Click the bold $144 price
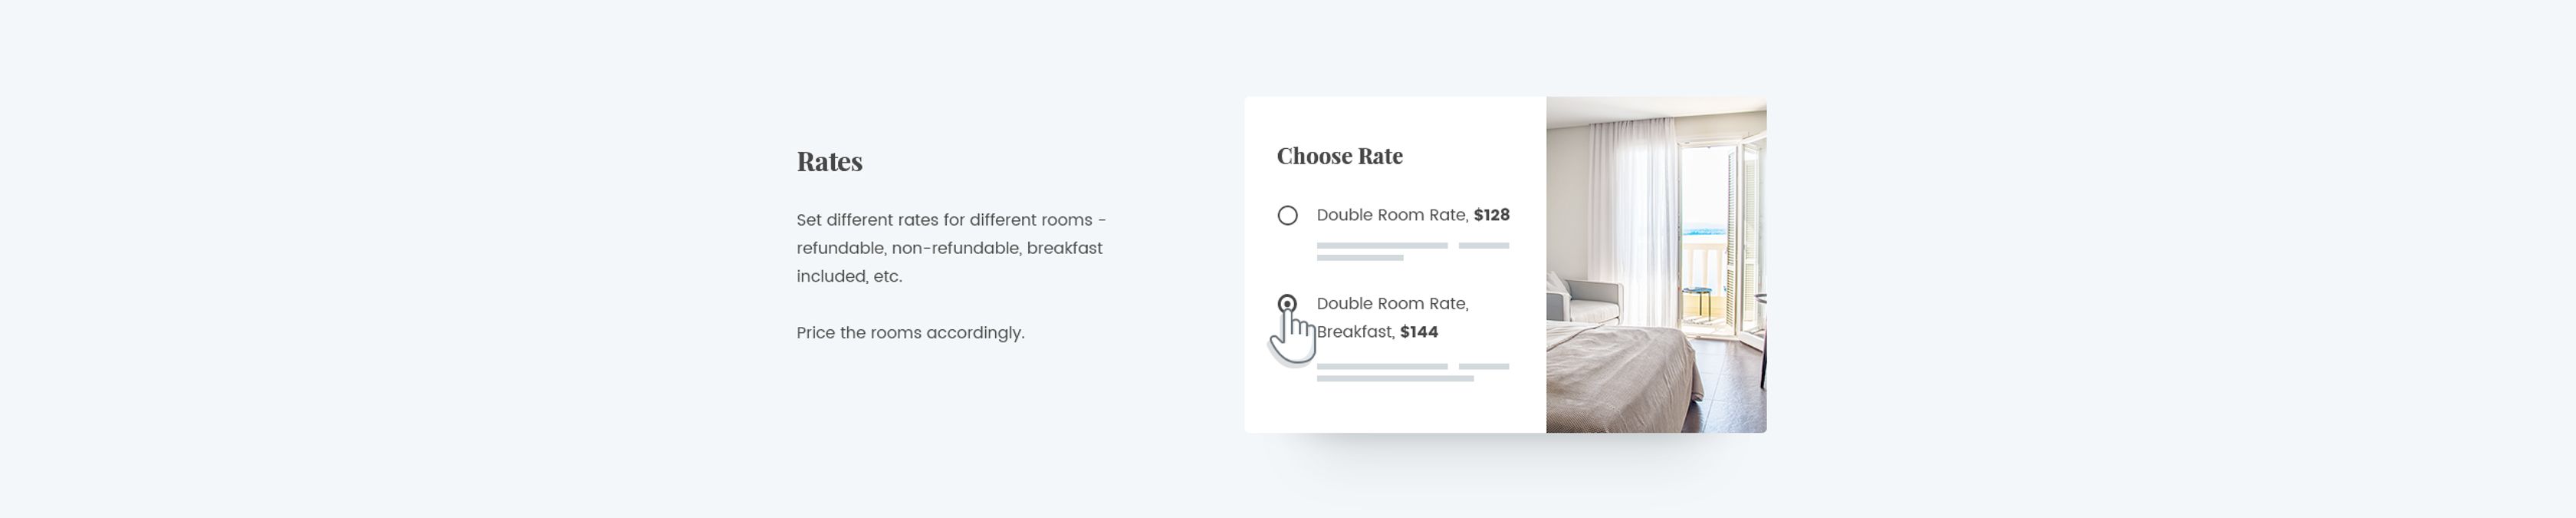 (x=1419, y=332)
